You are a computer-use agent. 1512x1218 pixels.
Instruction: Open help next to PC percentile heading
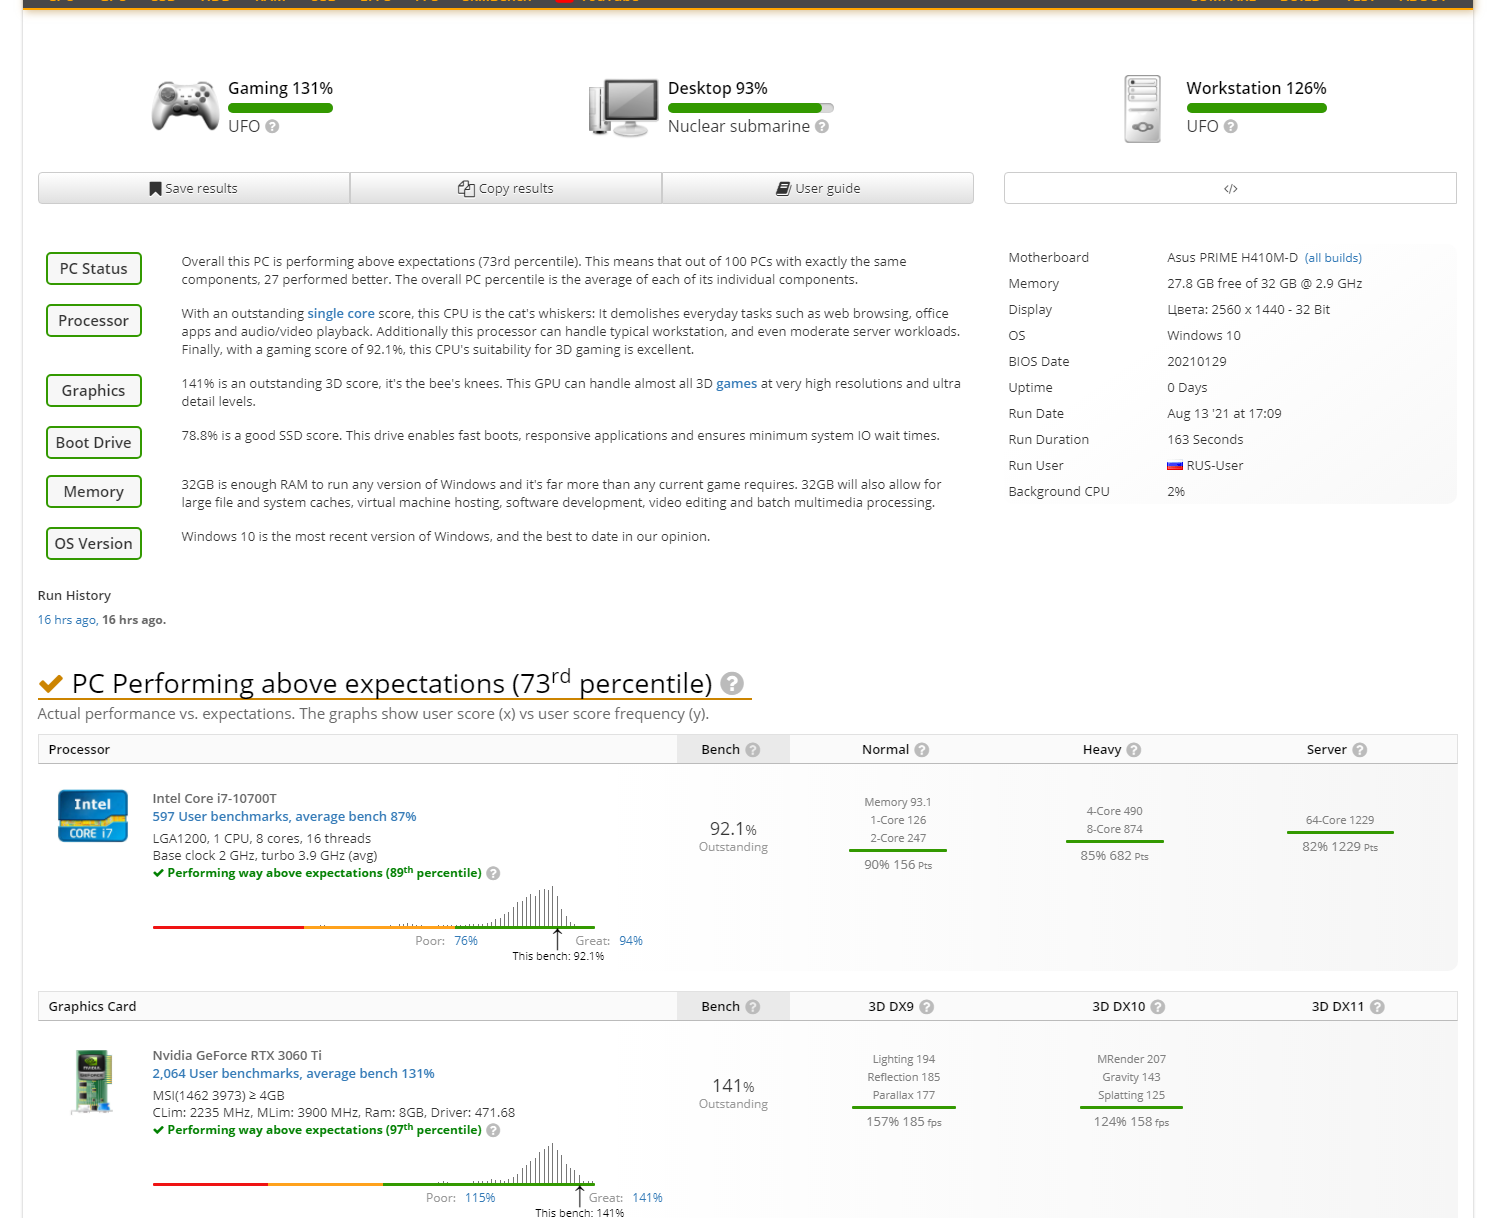(732, 683)
